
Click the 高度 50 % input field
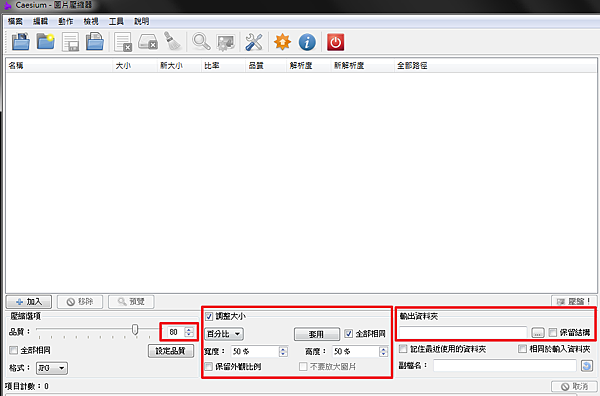pos(356,351)
